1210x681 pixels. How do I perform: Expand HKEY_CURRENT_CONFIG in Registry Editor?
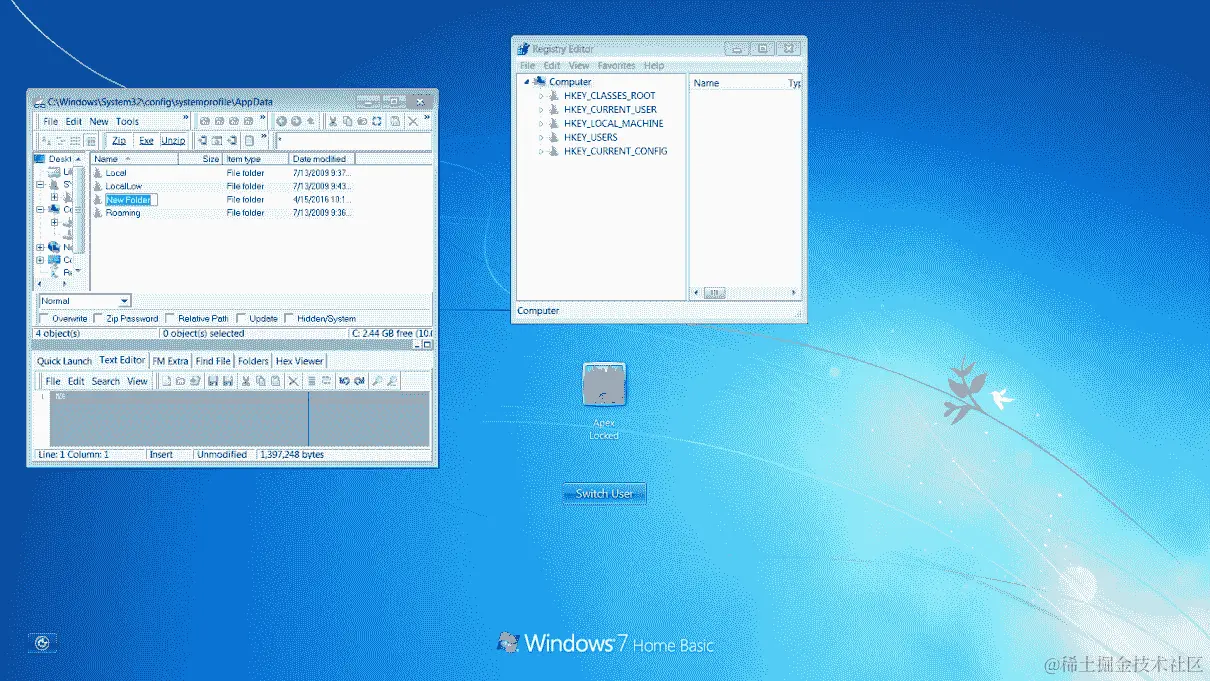541,152
